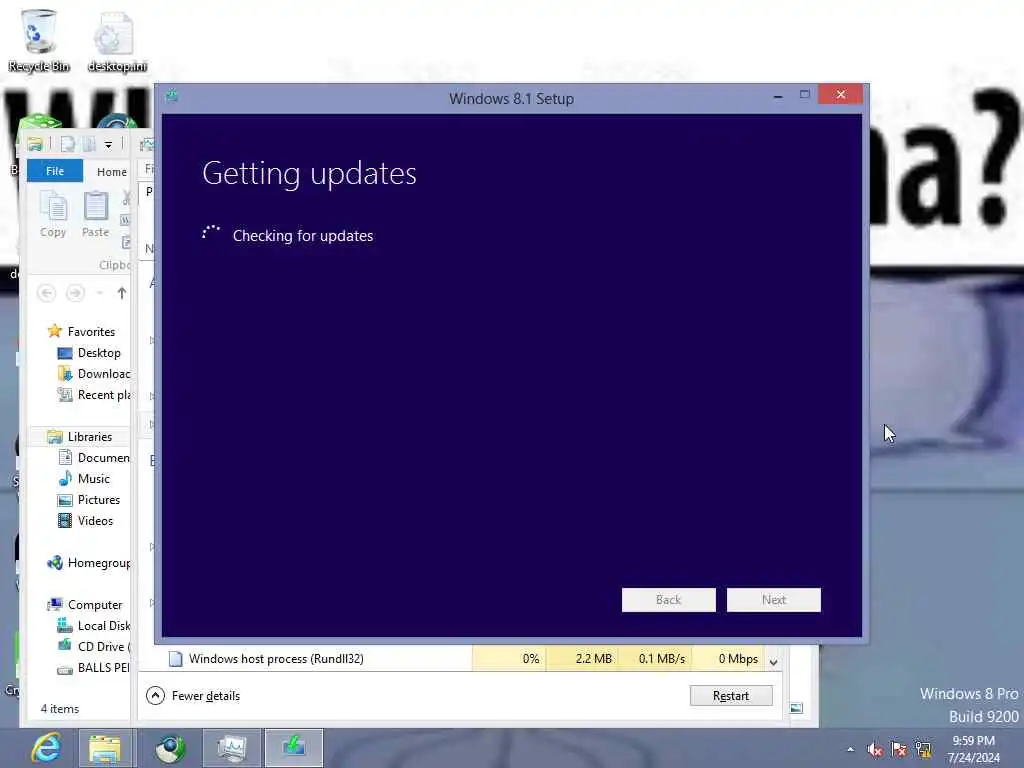The image size is (1024, 768).
Task: Launch Internet Explorer from the taskbar
Action: coord(47,748)
